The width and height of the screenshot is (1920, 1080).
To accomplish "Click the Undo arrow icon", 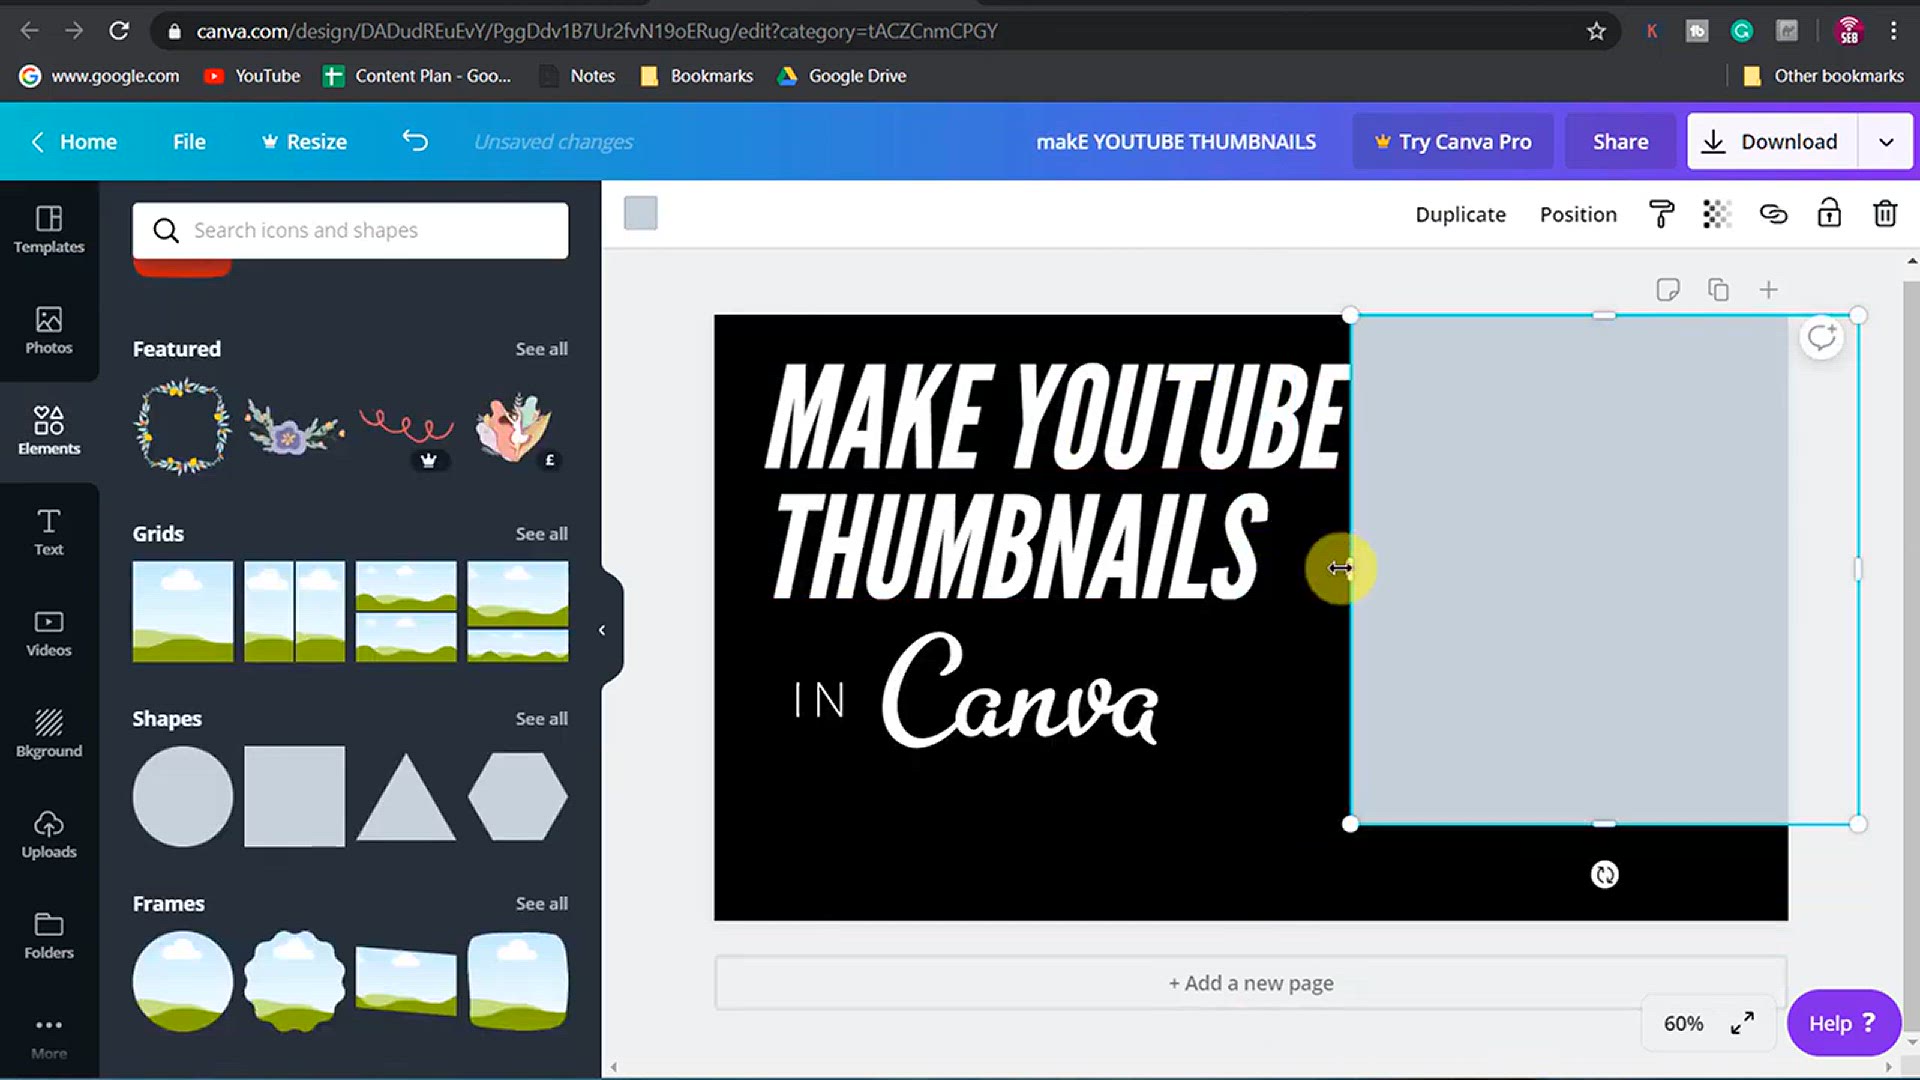I will point(415,141).
